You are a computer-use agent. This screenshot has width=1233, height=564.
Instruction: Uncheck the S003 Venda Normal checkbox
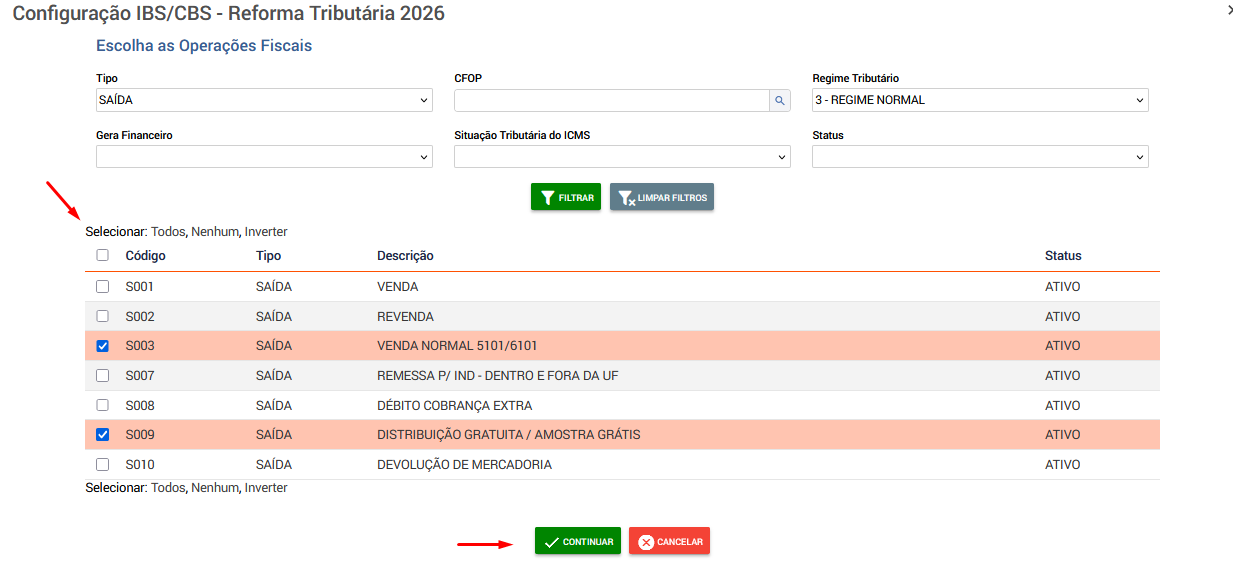[x=102, y=346]
